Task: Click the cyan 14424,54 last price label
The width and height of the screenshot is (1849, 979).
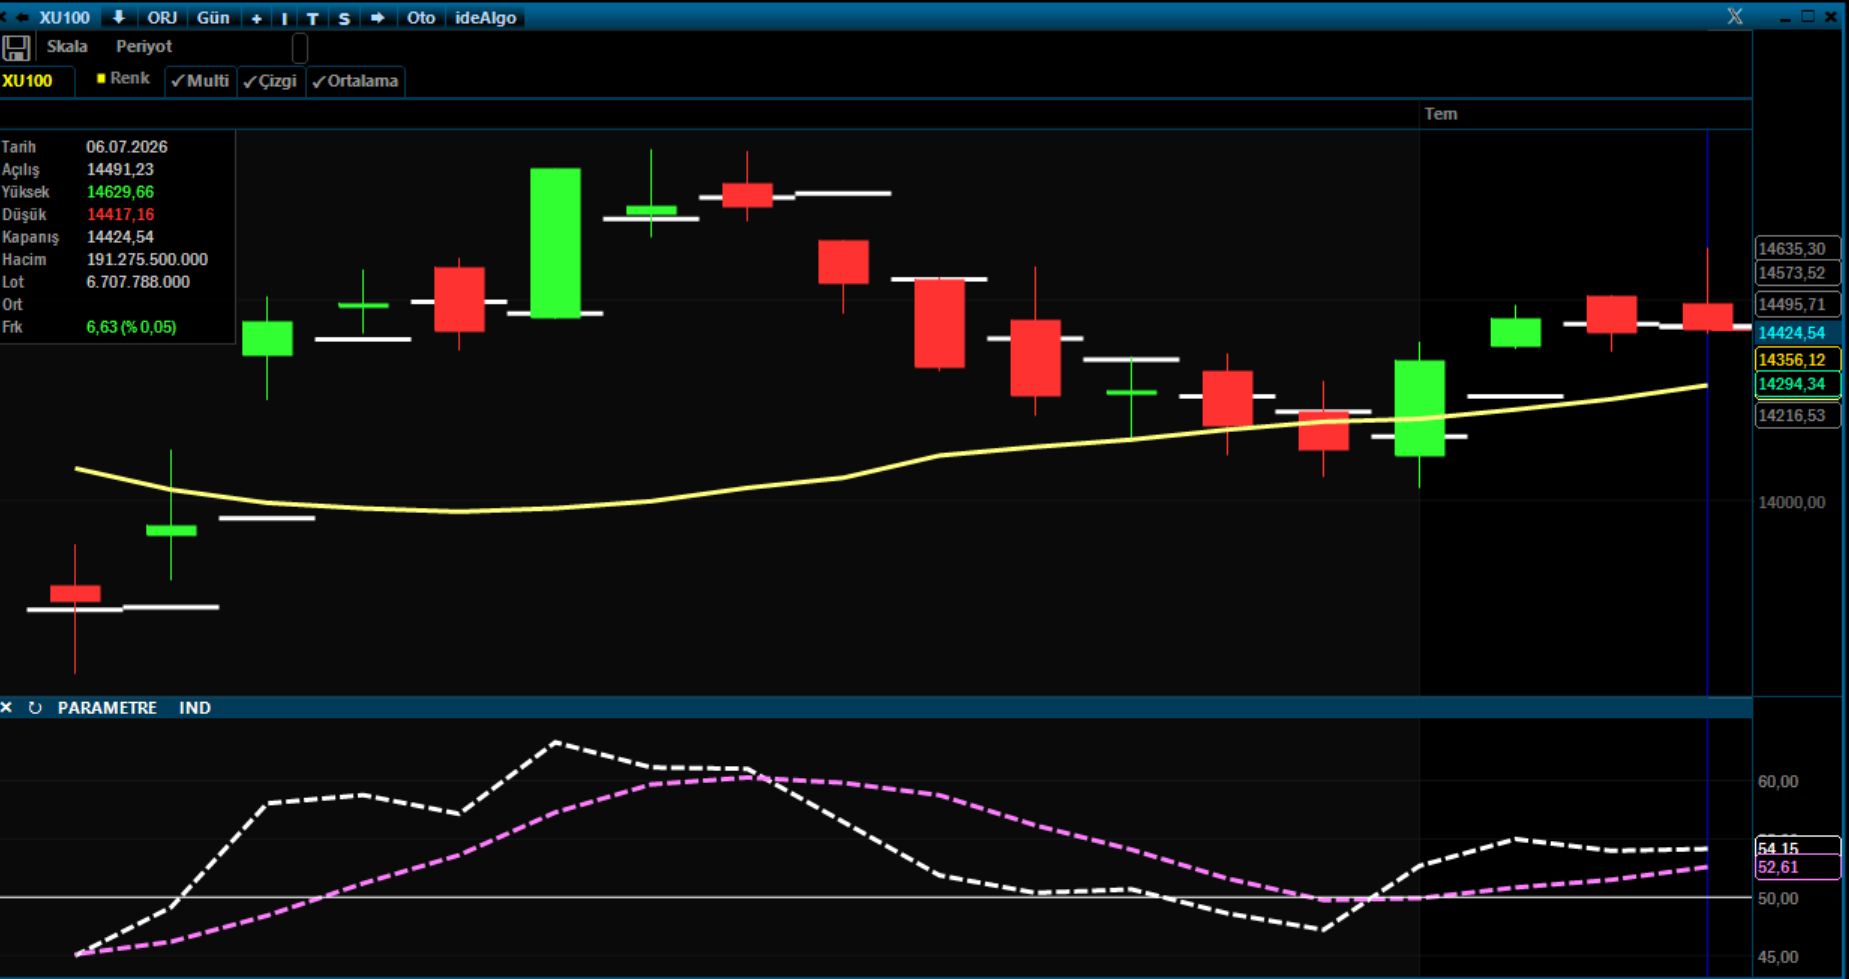Action: tap(1797, 332)
